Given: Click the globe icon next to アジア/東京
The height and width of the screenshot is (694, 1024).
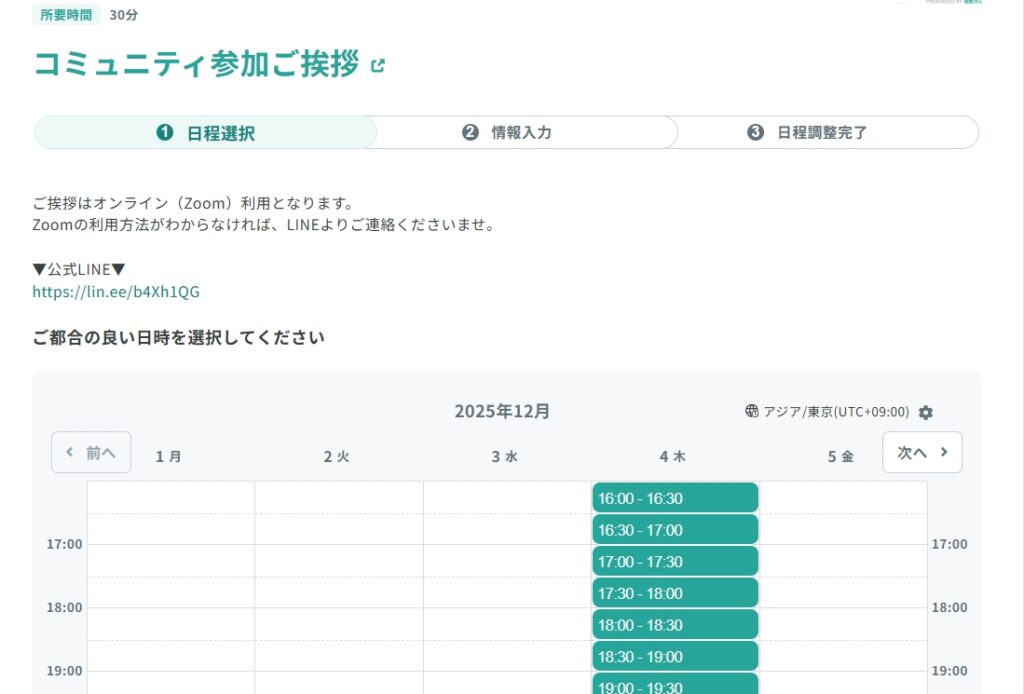Looking at the screenshot, I should click(x=752, y=411).
